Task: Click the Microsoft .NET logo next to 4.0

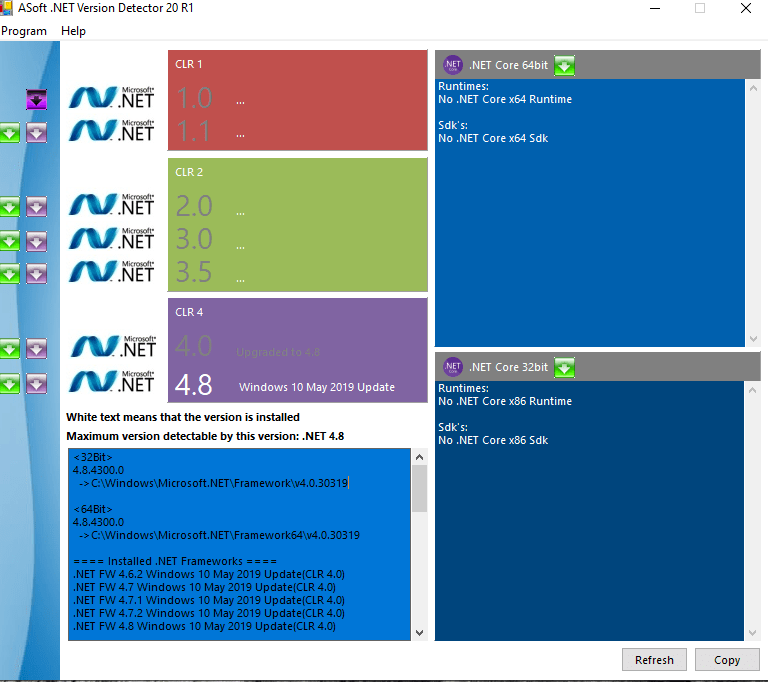Action: (113, 346)
